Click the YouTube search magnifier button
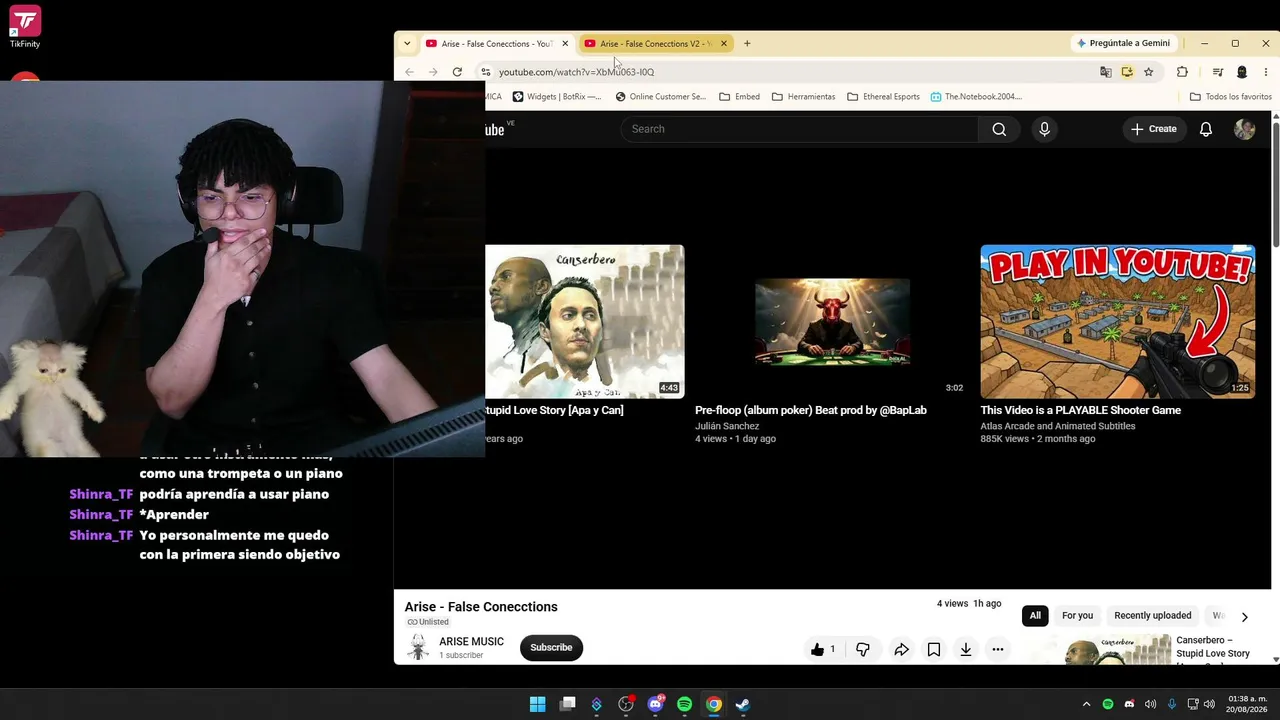 [999, 129]
